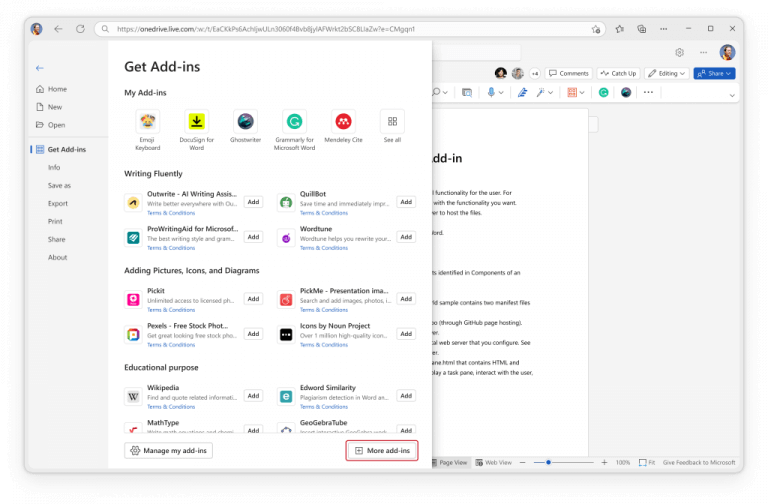Open the settings gear icon
This screenshot has height=504, width=768.
tap(679, 52)
